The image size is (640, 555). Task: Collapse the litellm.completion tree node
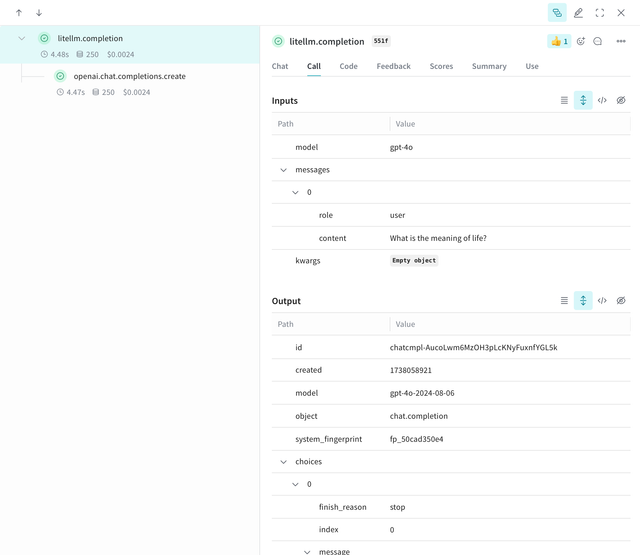pyautogui.click(x=22, y=38)
